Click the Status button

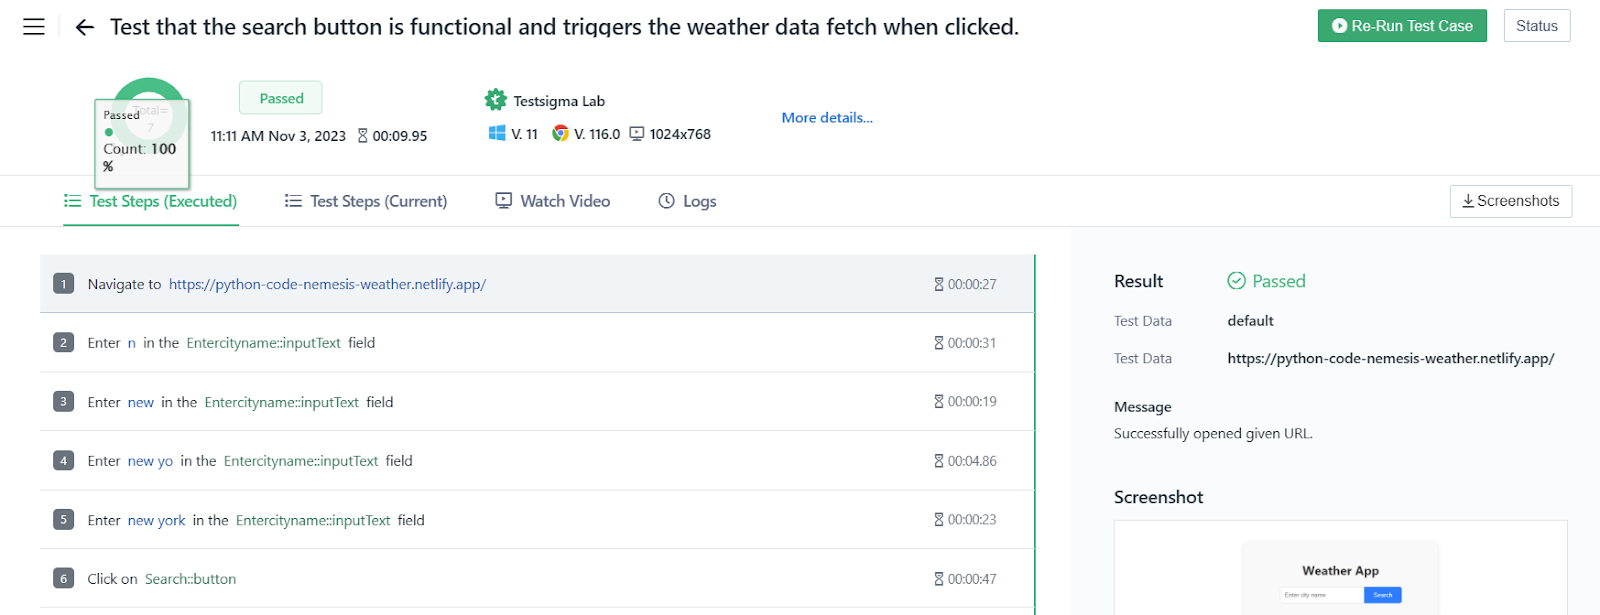pos(1537,26)
